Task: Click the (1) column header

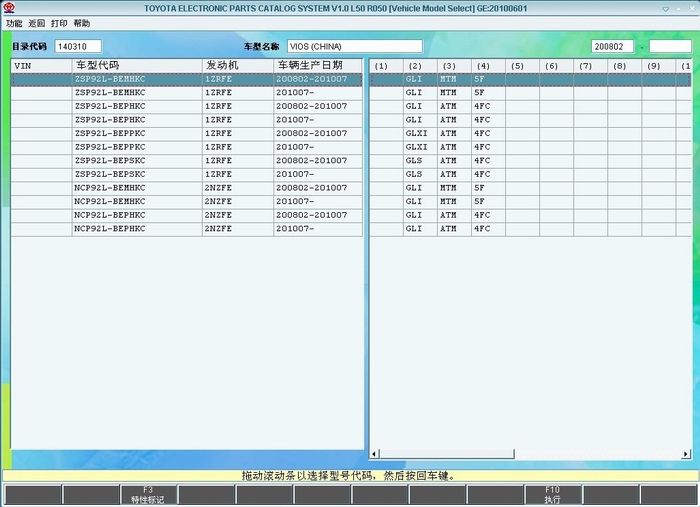Action: (x=386, y=66)
